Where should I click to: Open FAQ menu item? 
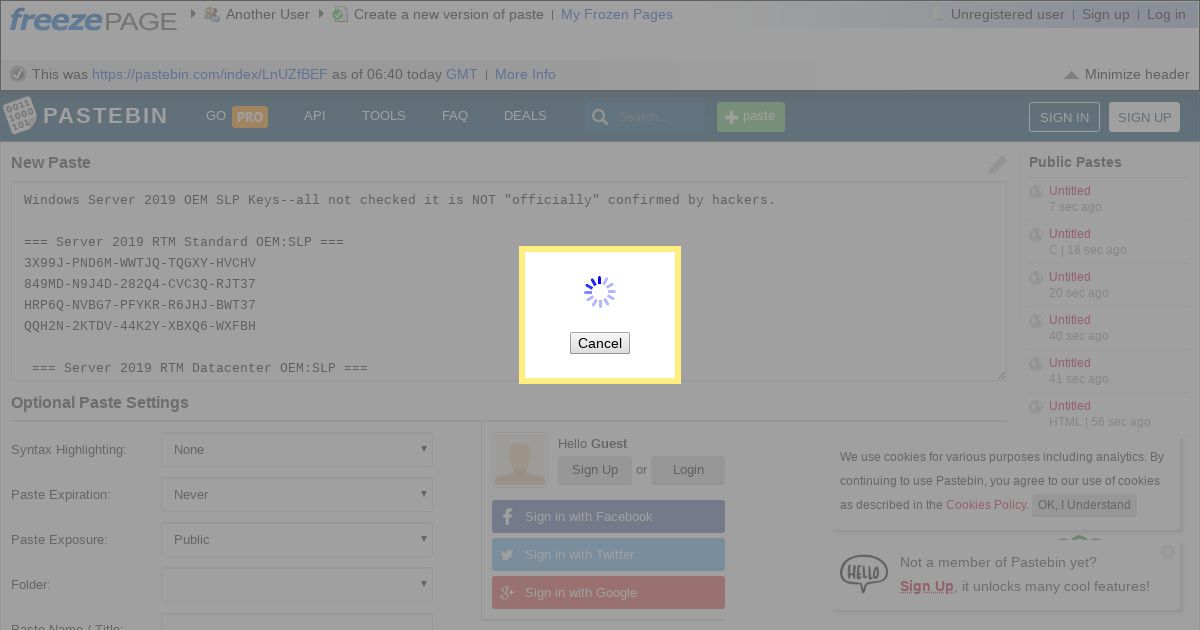point(455,116)
